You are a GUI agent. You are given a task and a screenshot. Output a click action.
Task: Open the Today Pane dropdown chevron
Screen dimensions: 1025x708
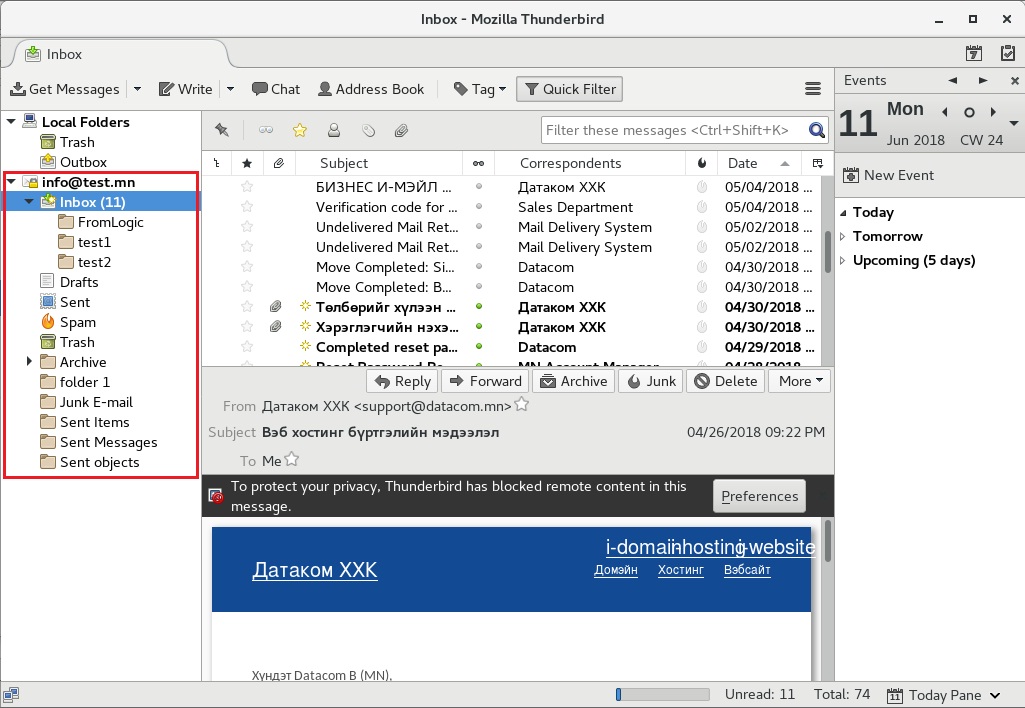995,696
